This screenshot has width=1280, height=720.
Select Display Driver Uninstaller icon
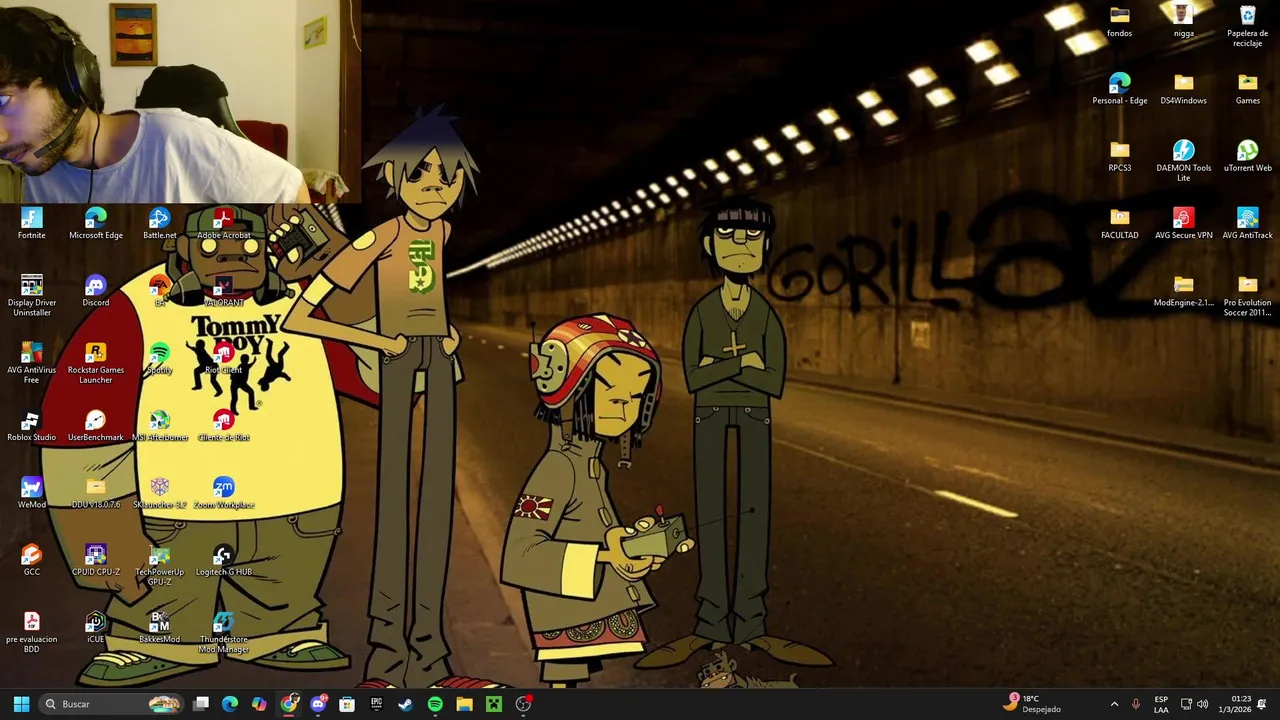pos(32,295)
